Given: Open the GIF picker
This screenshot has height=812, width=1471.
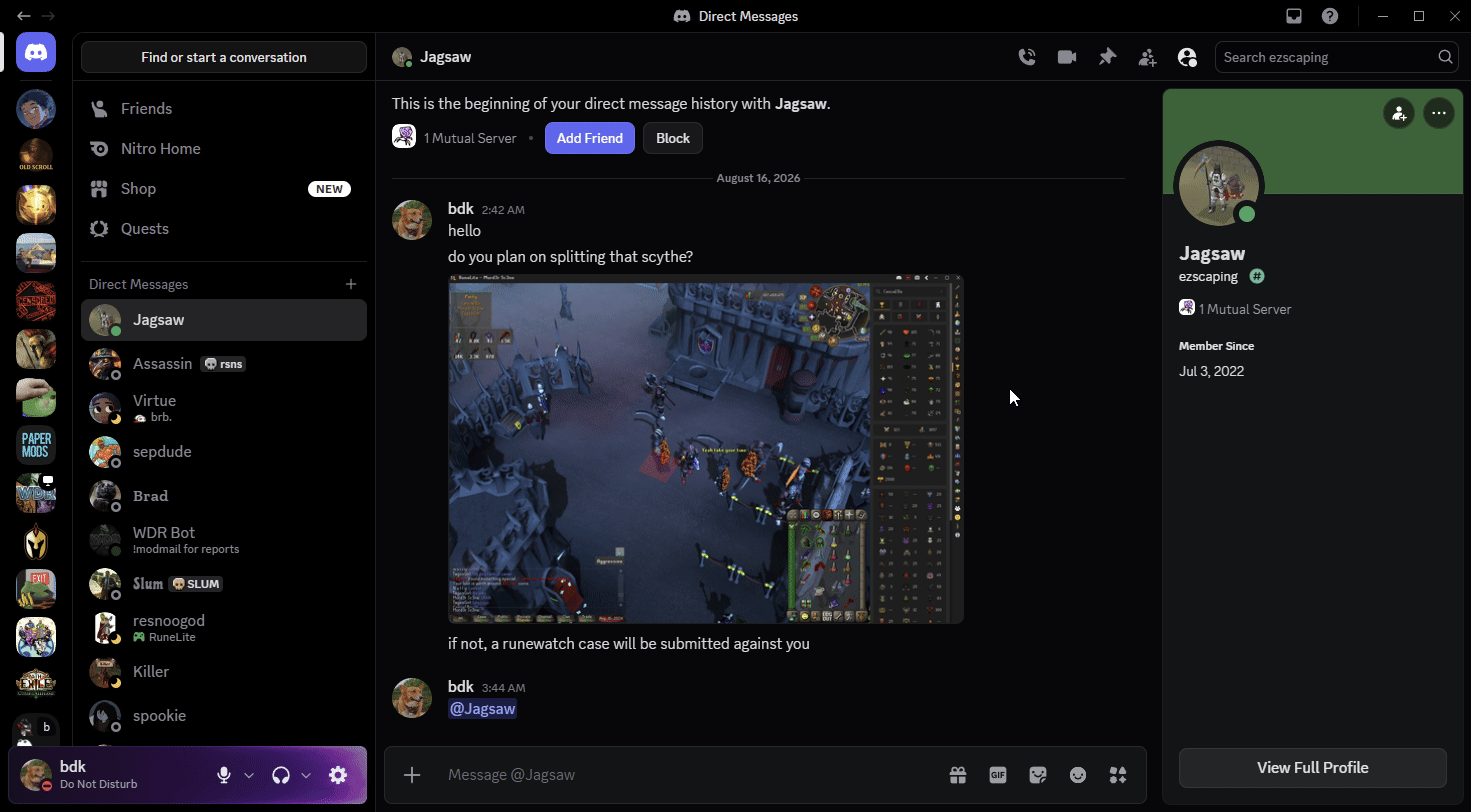Looking at the screenshot, I should coord(997,775).
